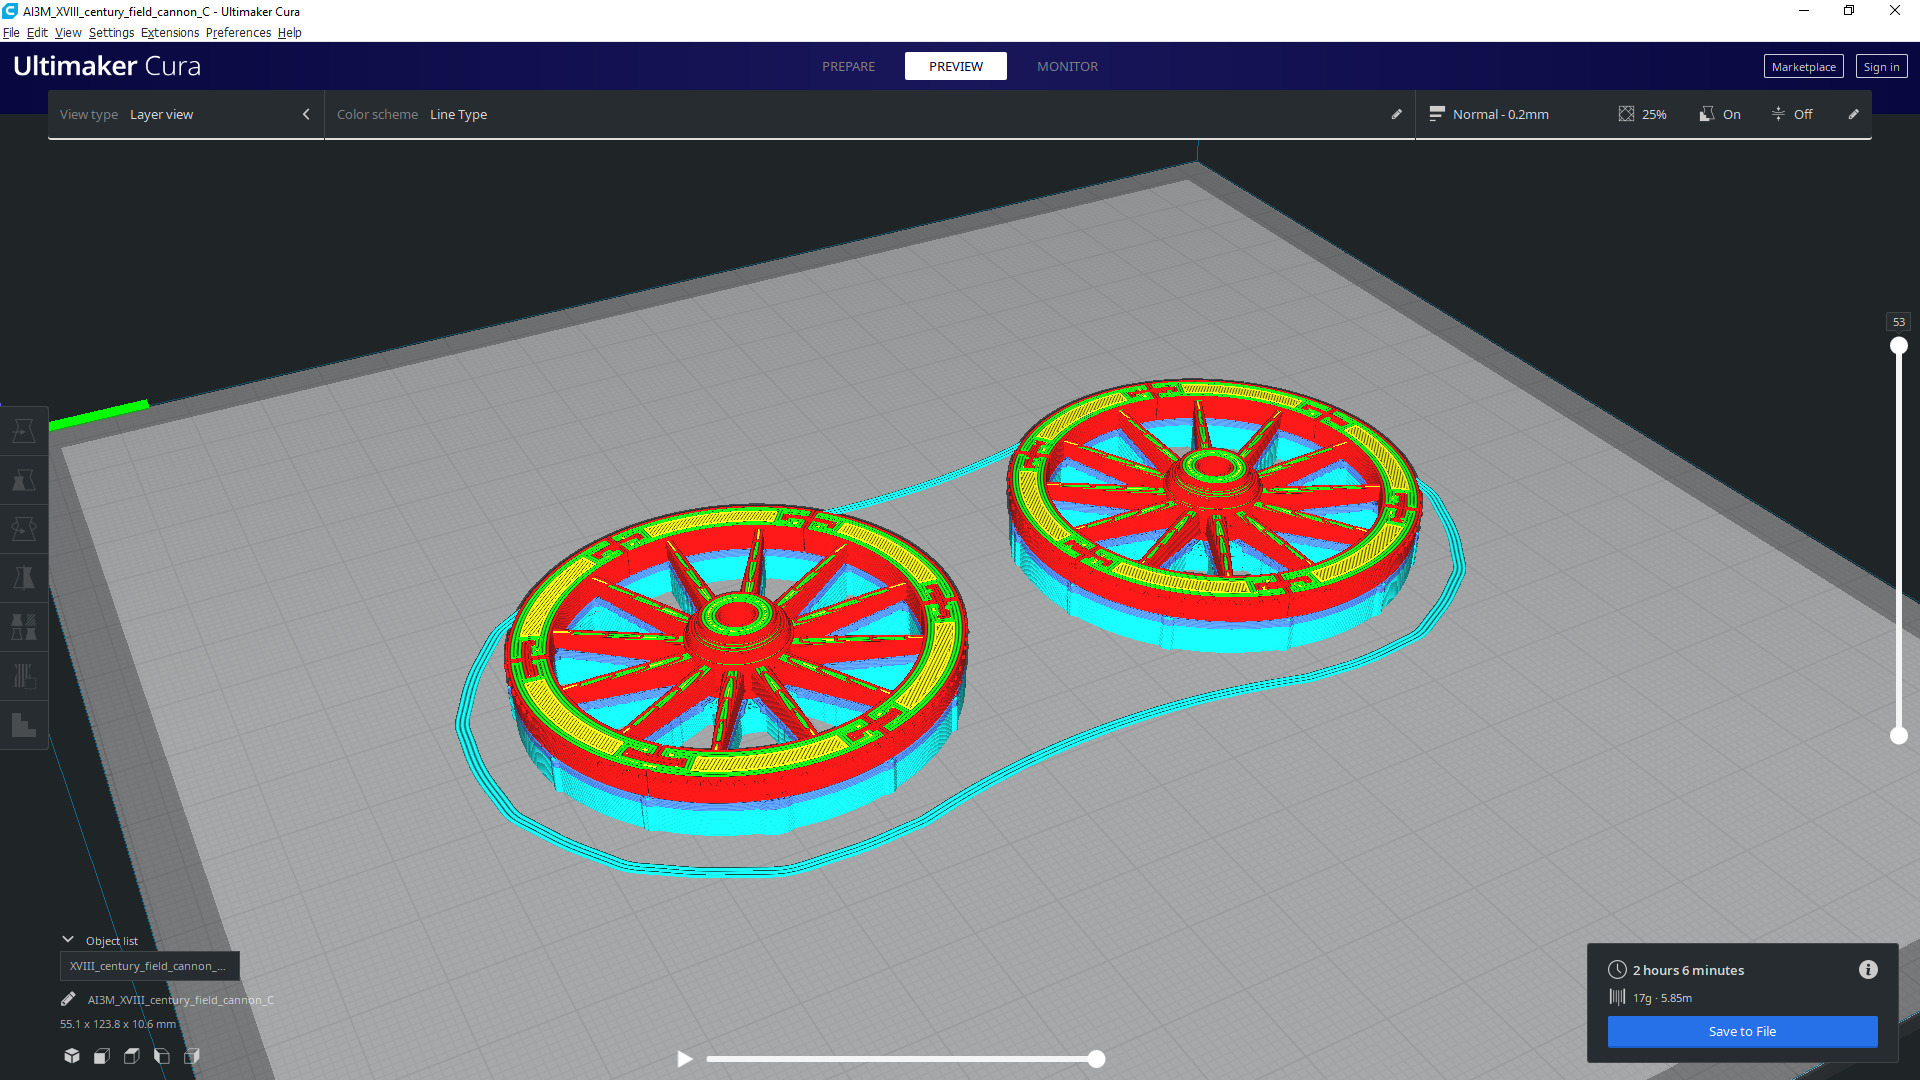Select the Scale tool in left toolbar
The height and width of the screenshot is (1080, 1920).
point(24,480)
